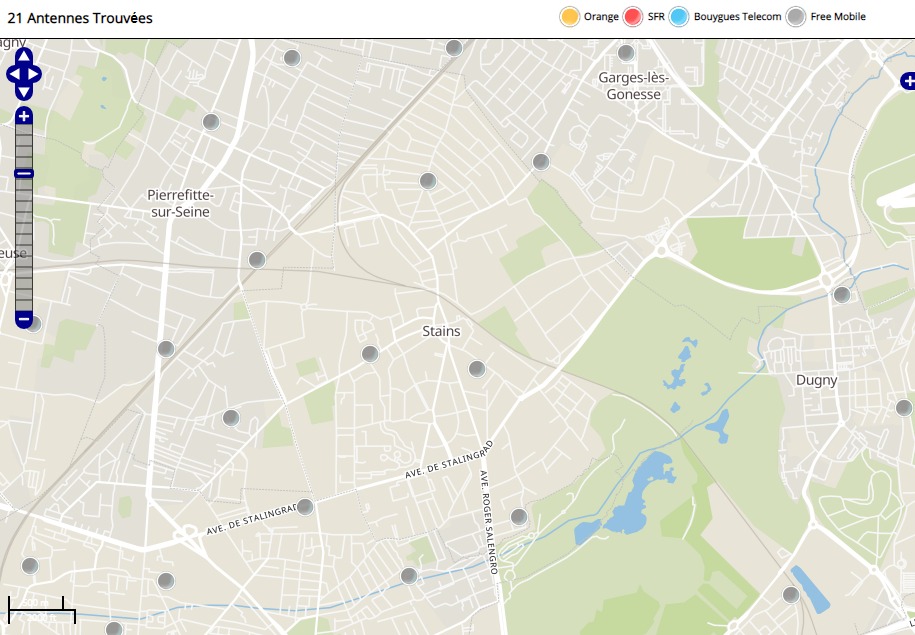Zoom out using the minus button below the zoom bar
Viewport: 915px width, 635px height.
[x=24, y=319]
